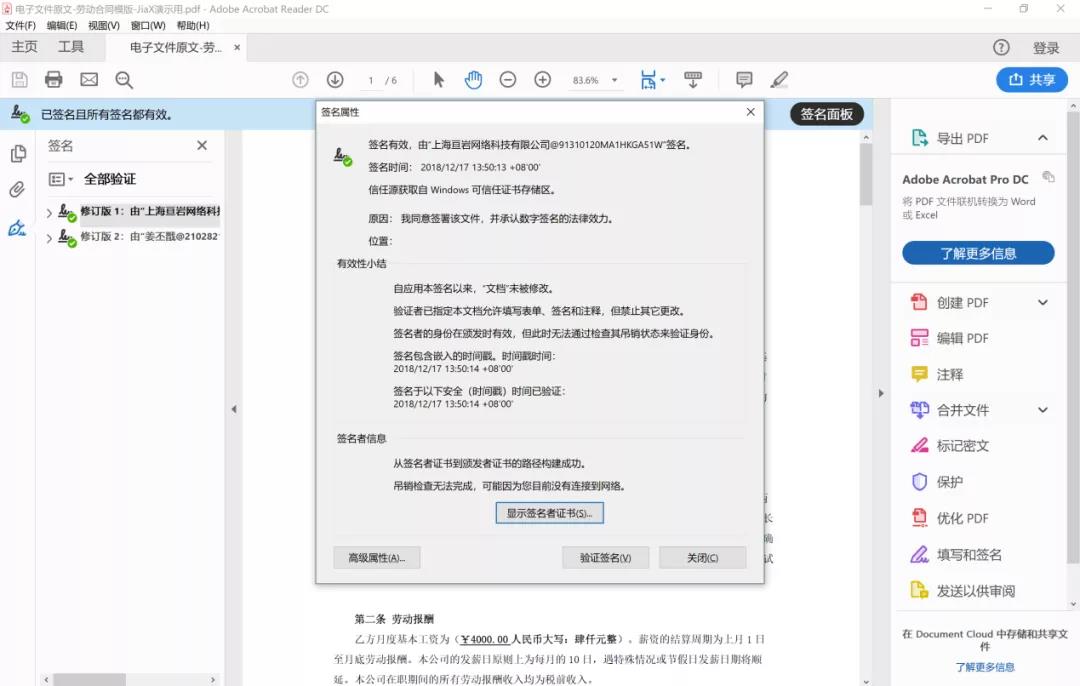Switch to the 工具 tab

71,47
